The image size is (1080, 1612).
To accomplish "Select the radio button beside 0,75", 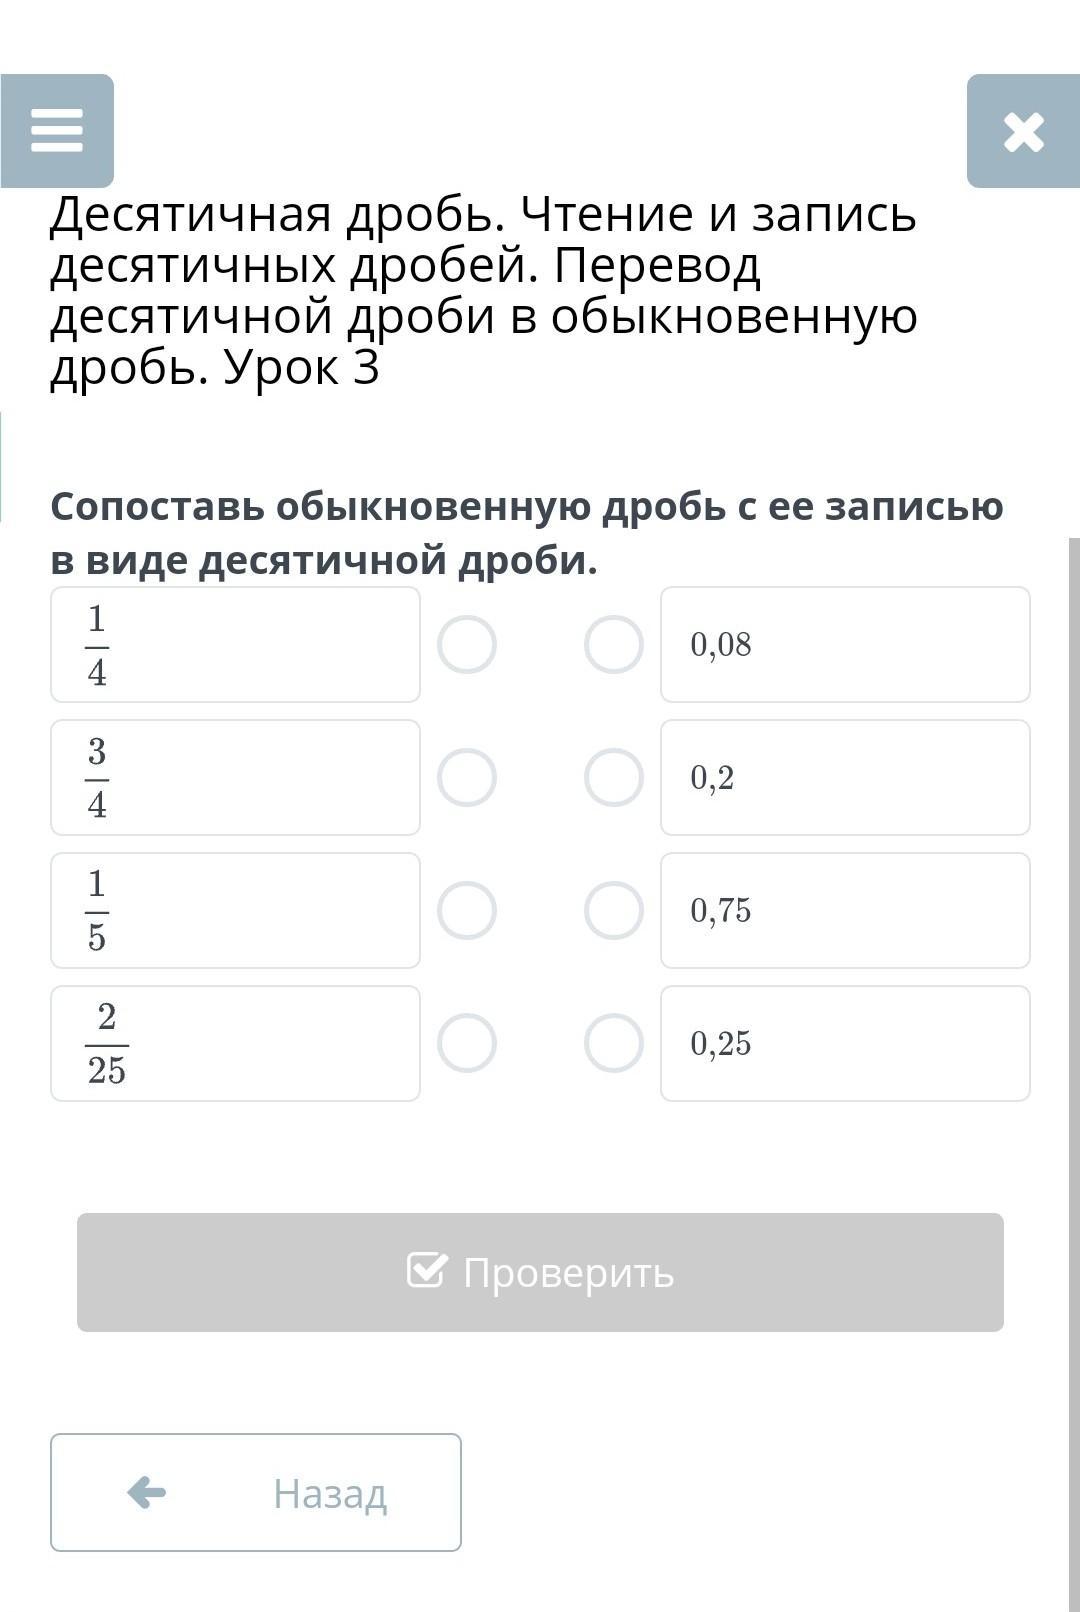I will [x=613, y=910].
